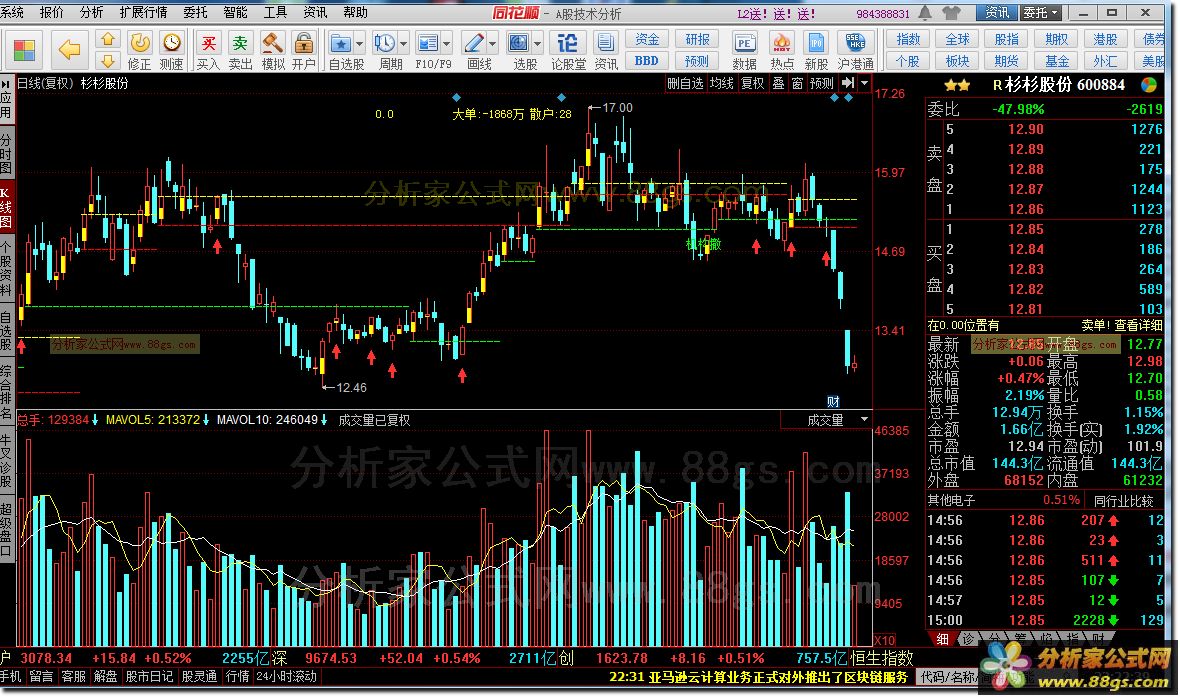1180x697 pixels.
Task: Toggle 窗 multi-window mode
Action: point(797,83)
